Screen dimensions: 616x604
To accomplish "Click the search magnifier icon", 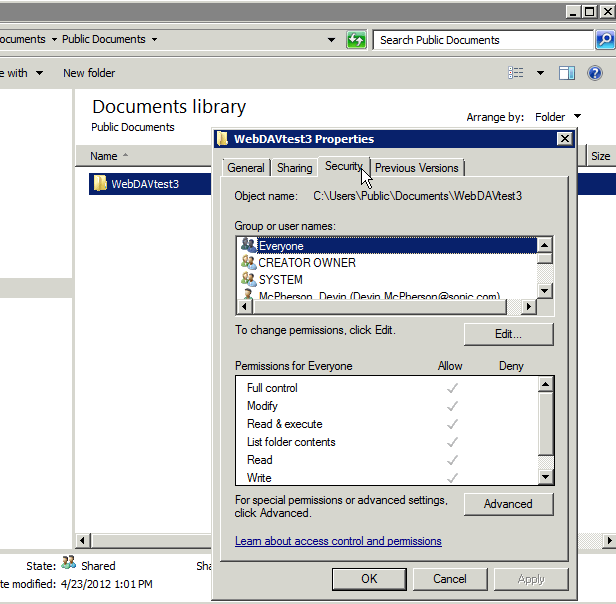I will (605, 40).
